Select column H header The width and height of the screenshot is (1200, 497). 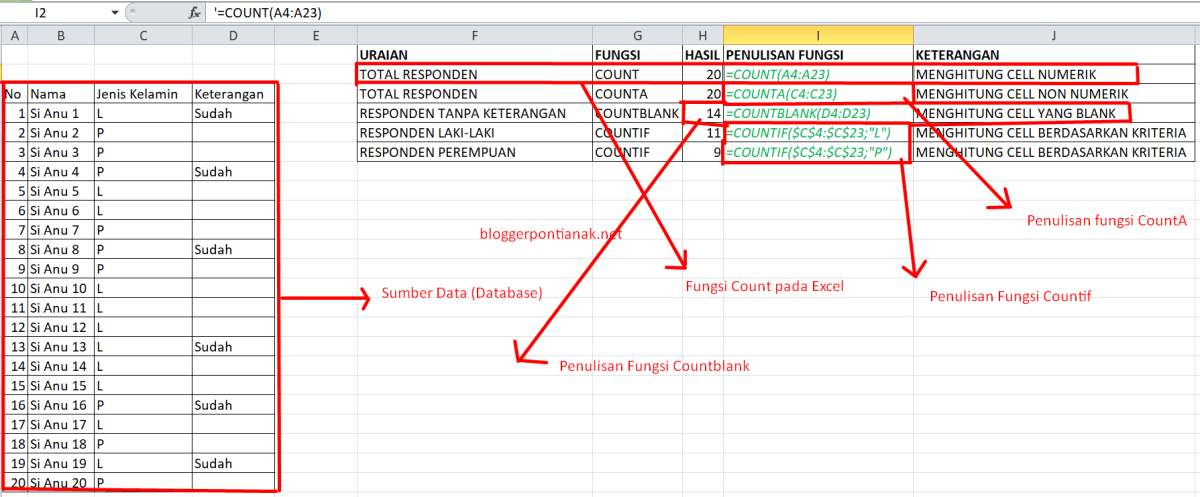pos(702,36)
